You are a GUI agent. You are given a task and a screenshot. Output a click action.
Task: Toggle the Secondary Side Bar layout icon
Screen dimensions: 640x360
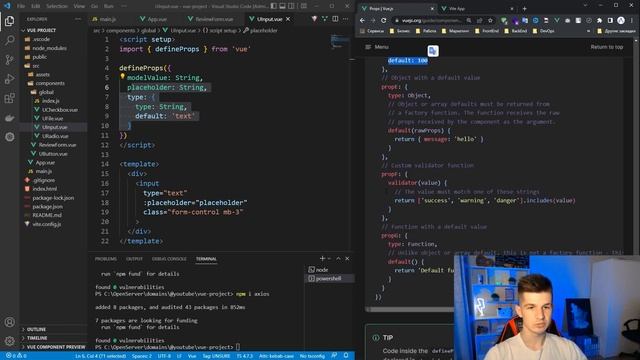point(291,6)
